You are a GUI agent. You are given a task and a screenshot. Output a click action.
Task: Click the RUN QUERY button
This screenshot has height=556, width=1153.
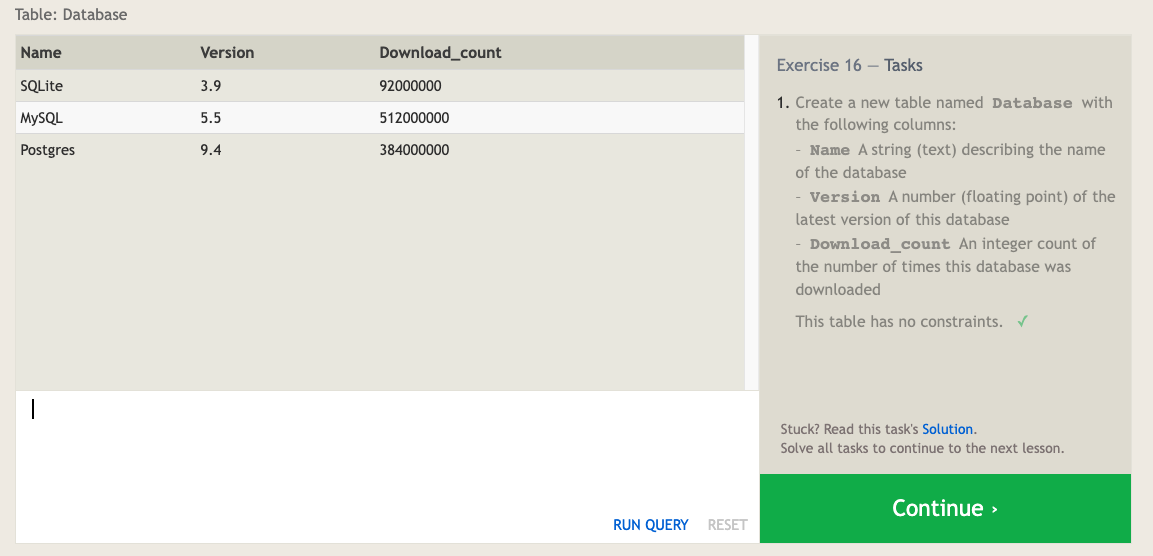click(x=650, y=525)
